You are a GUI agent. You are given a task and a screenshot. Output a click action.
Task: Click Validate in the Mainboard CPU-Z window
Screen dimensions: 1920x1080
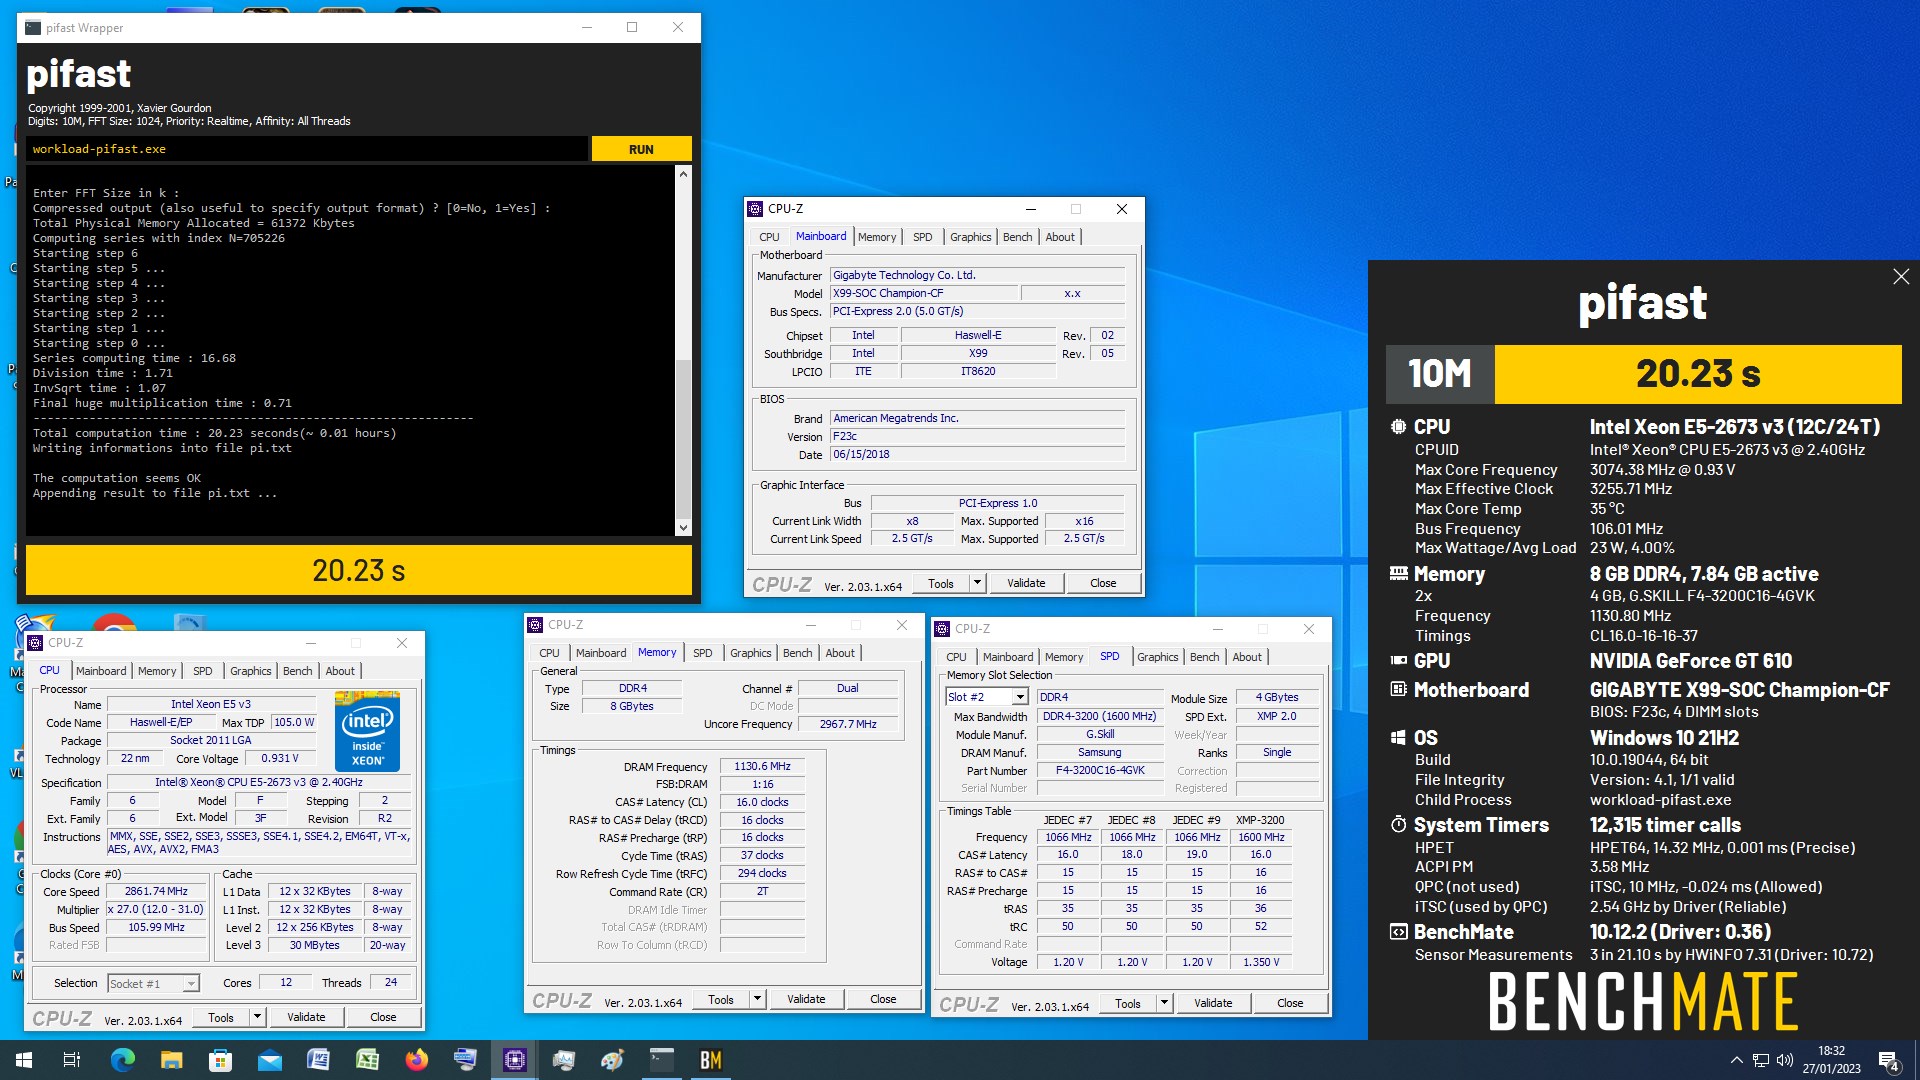(x=1026, y=583)
